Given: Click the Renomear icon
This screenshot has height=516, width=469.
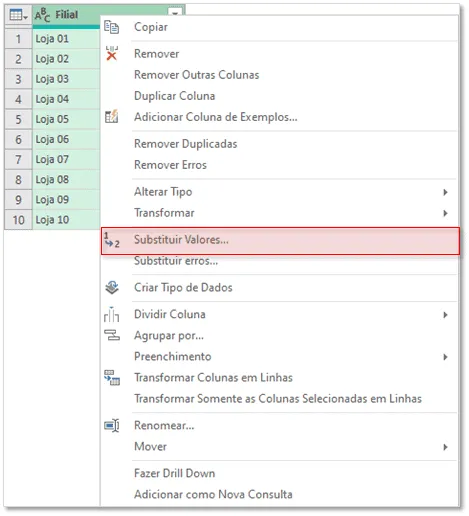Looking at the screenshot, I should 112,425.
